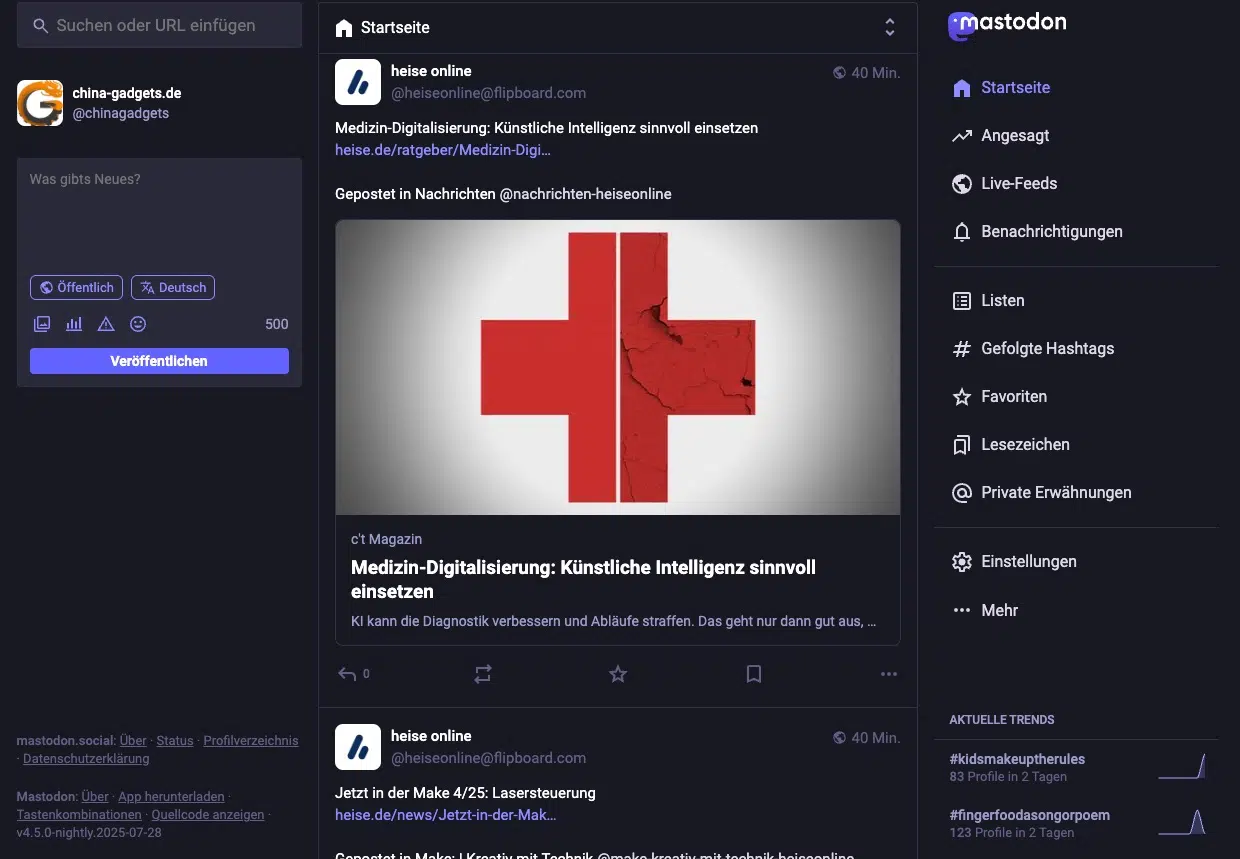Click the china-gadgets.de profile name
The image size is (1240, 859).
(127, 93)
